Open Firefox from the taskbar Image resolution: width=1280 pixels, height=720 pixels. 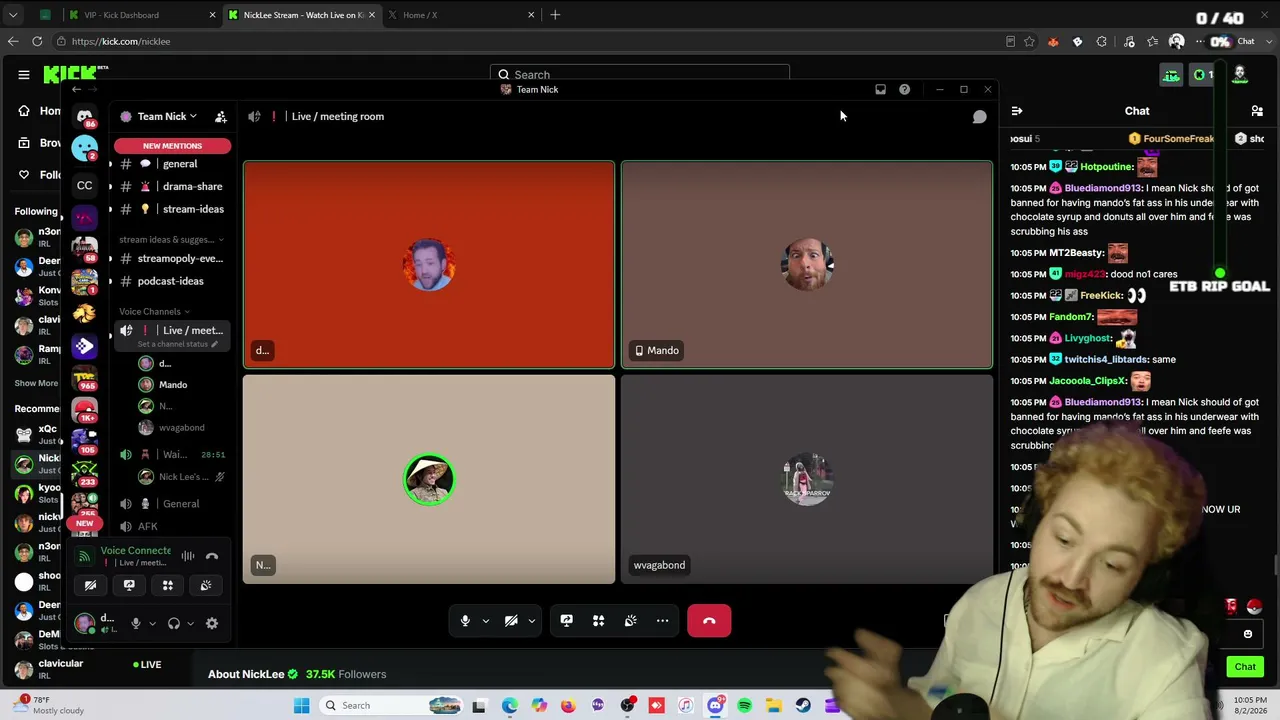(x=568, y=706)
